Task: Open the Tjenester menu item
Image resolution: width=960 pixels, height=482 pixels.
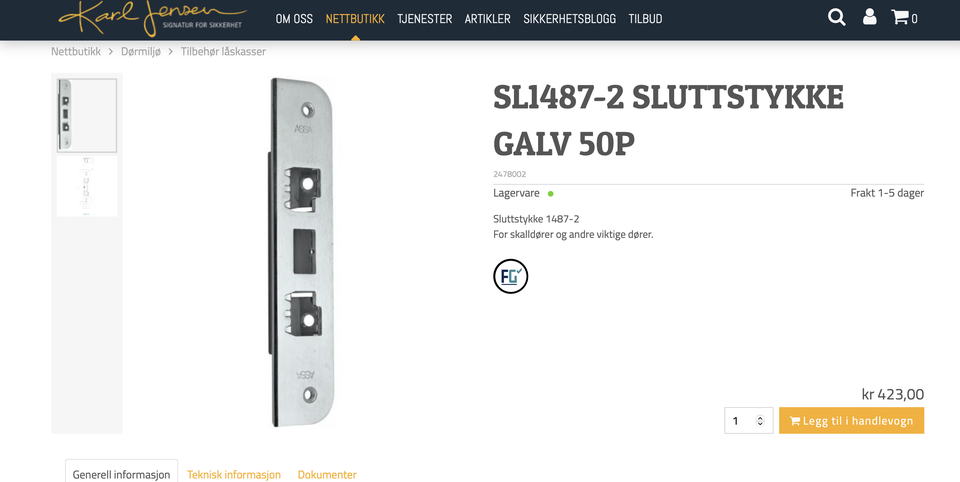Action: coord(424,18)
